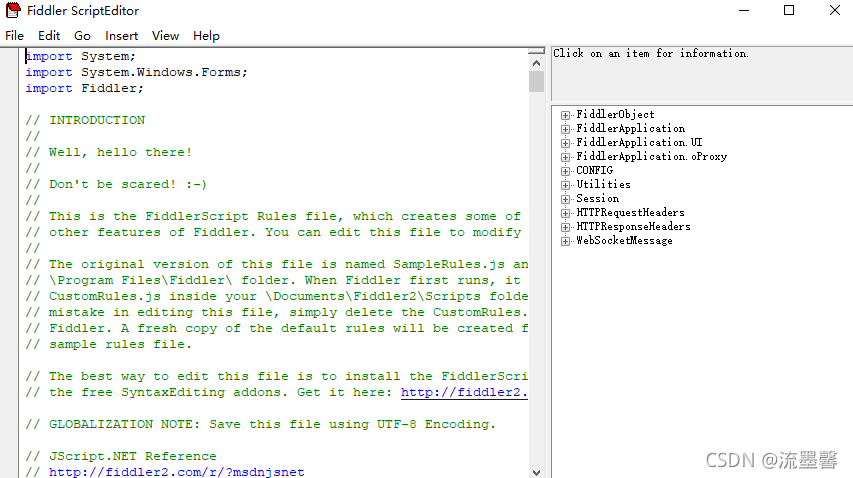Click the '// INTRODUCTION' comment line
The width and height of the screenshot is (853, 478).
85,120
